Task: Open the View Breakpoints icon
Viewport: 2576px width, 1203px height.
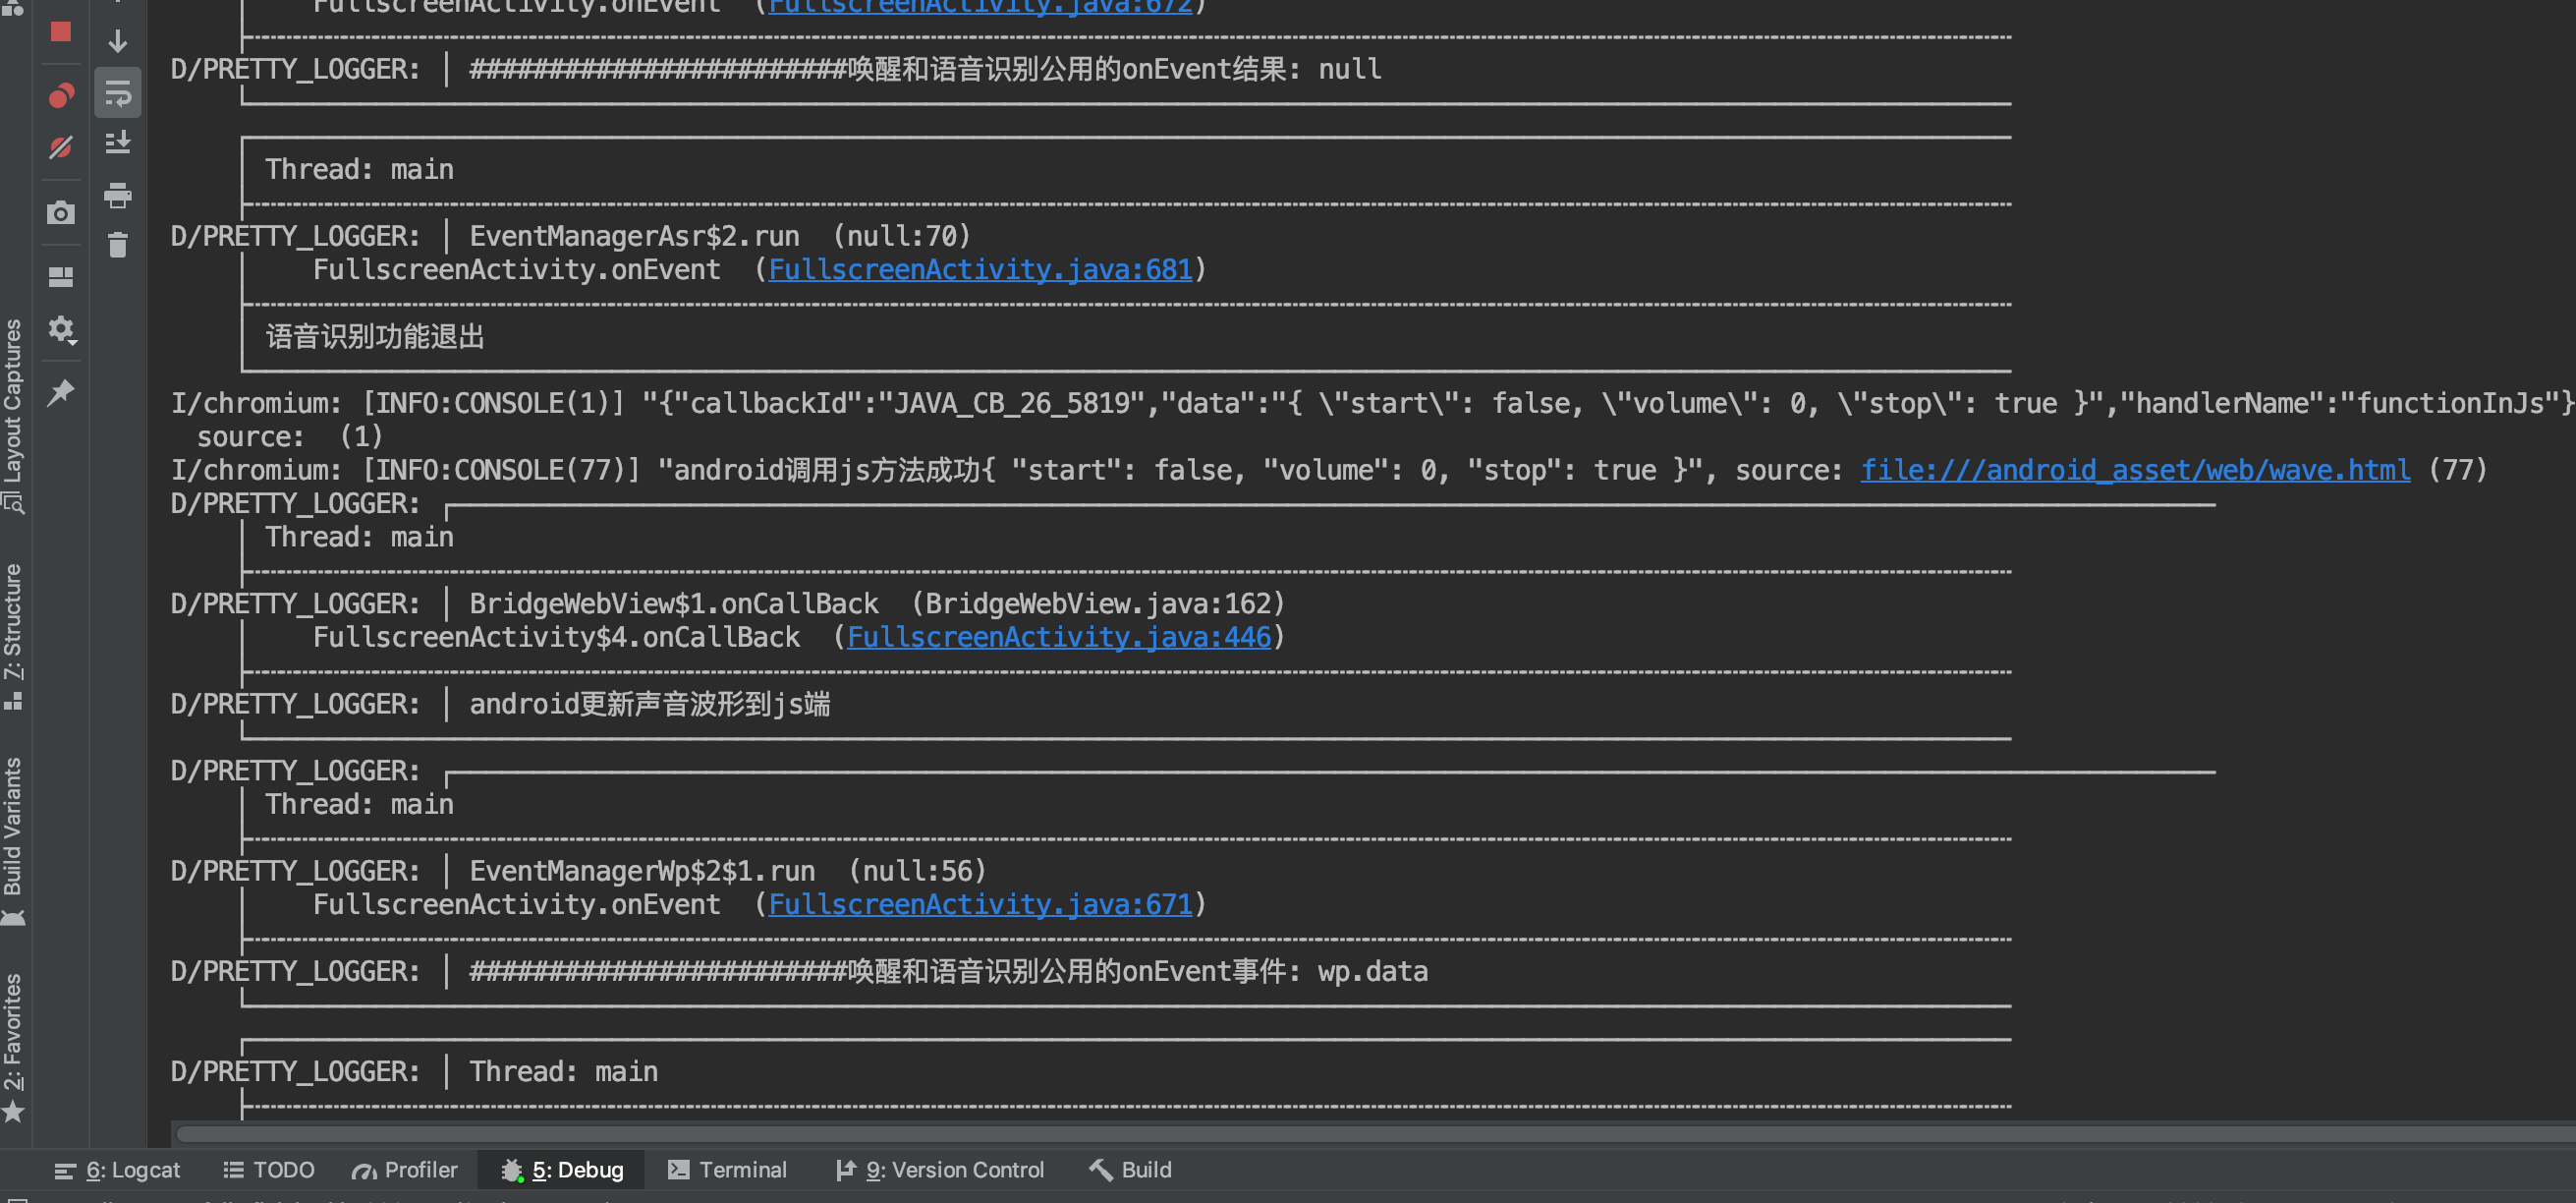Action: [x=61, y=95]
